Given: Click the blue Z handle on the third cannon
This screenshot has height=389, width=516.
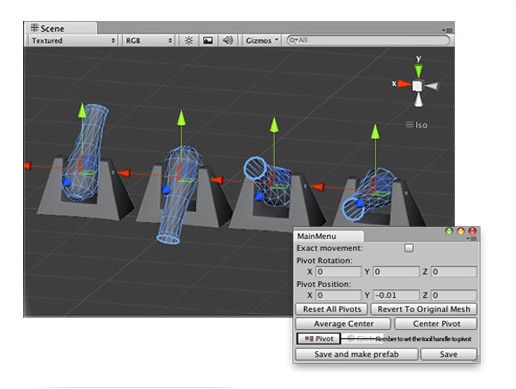Looking at the screenshot, I should click(259, 196).
